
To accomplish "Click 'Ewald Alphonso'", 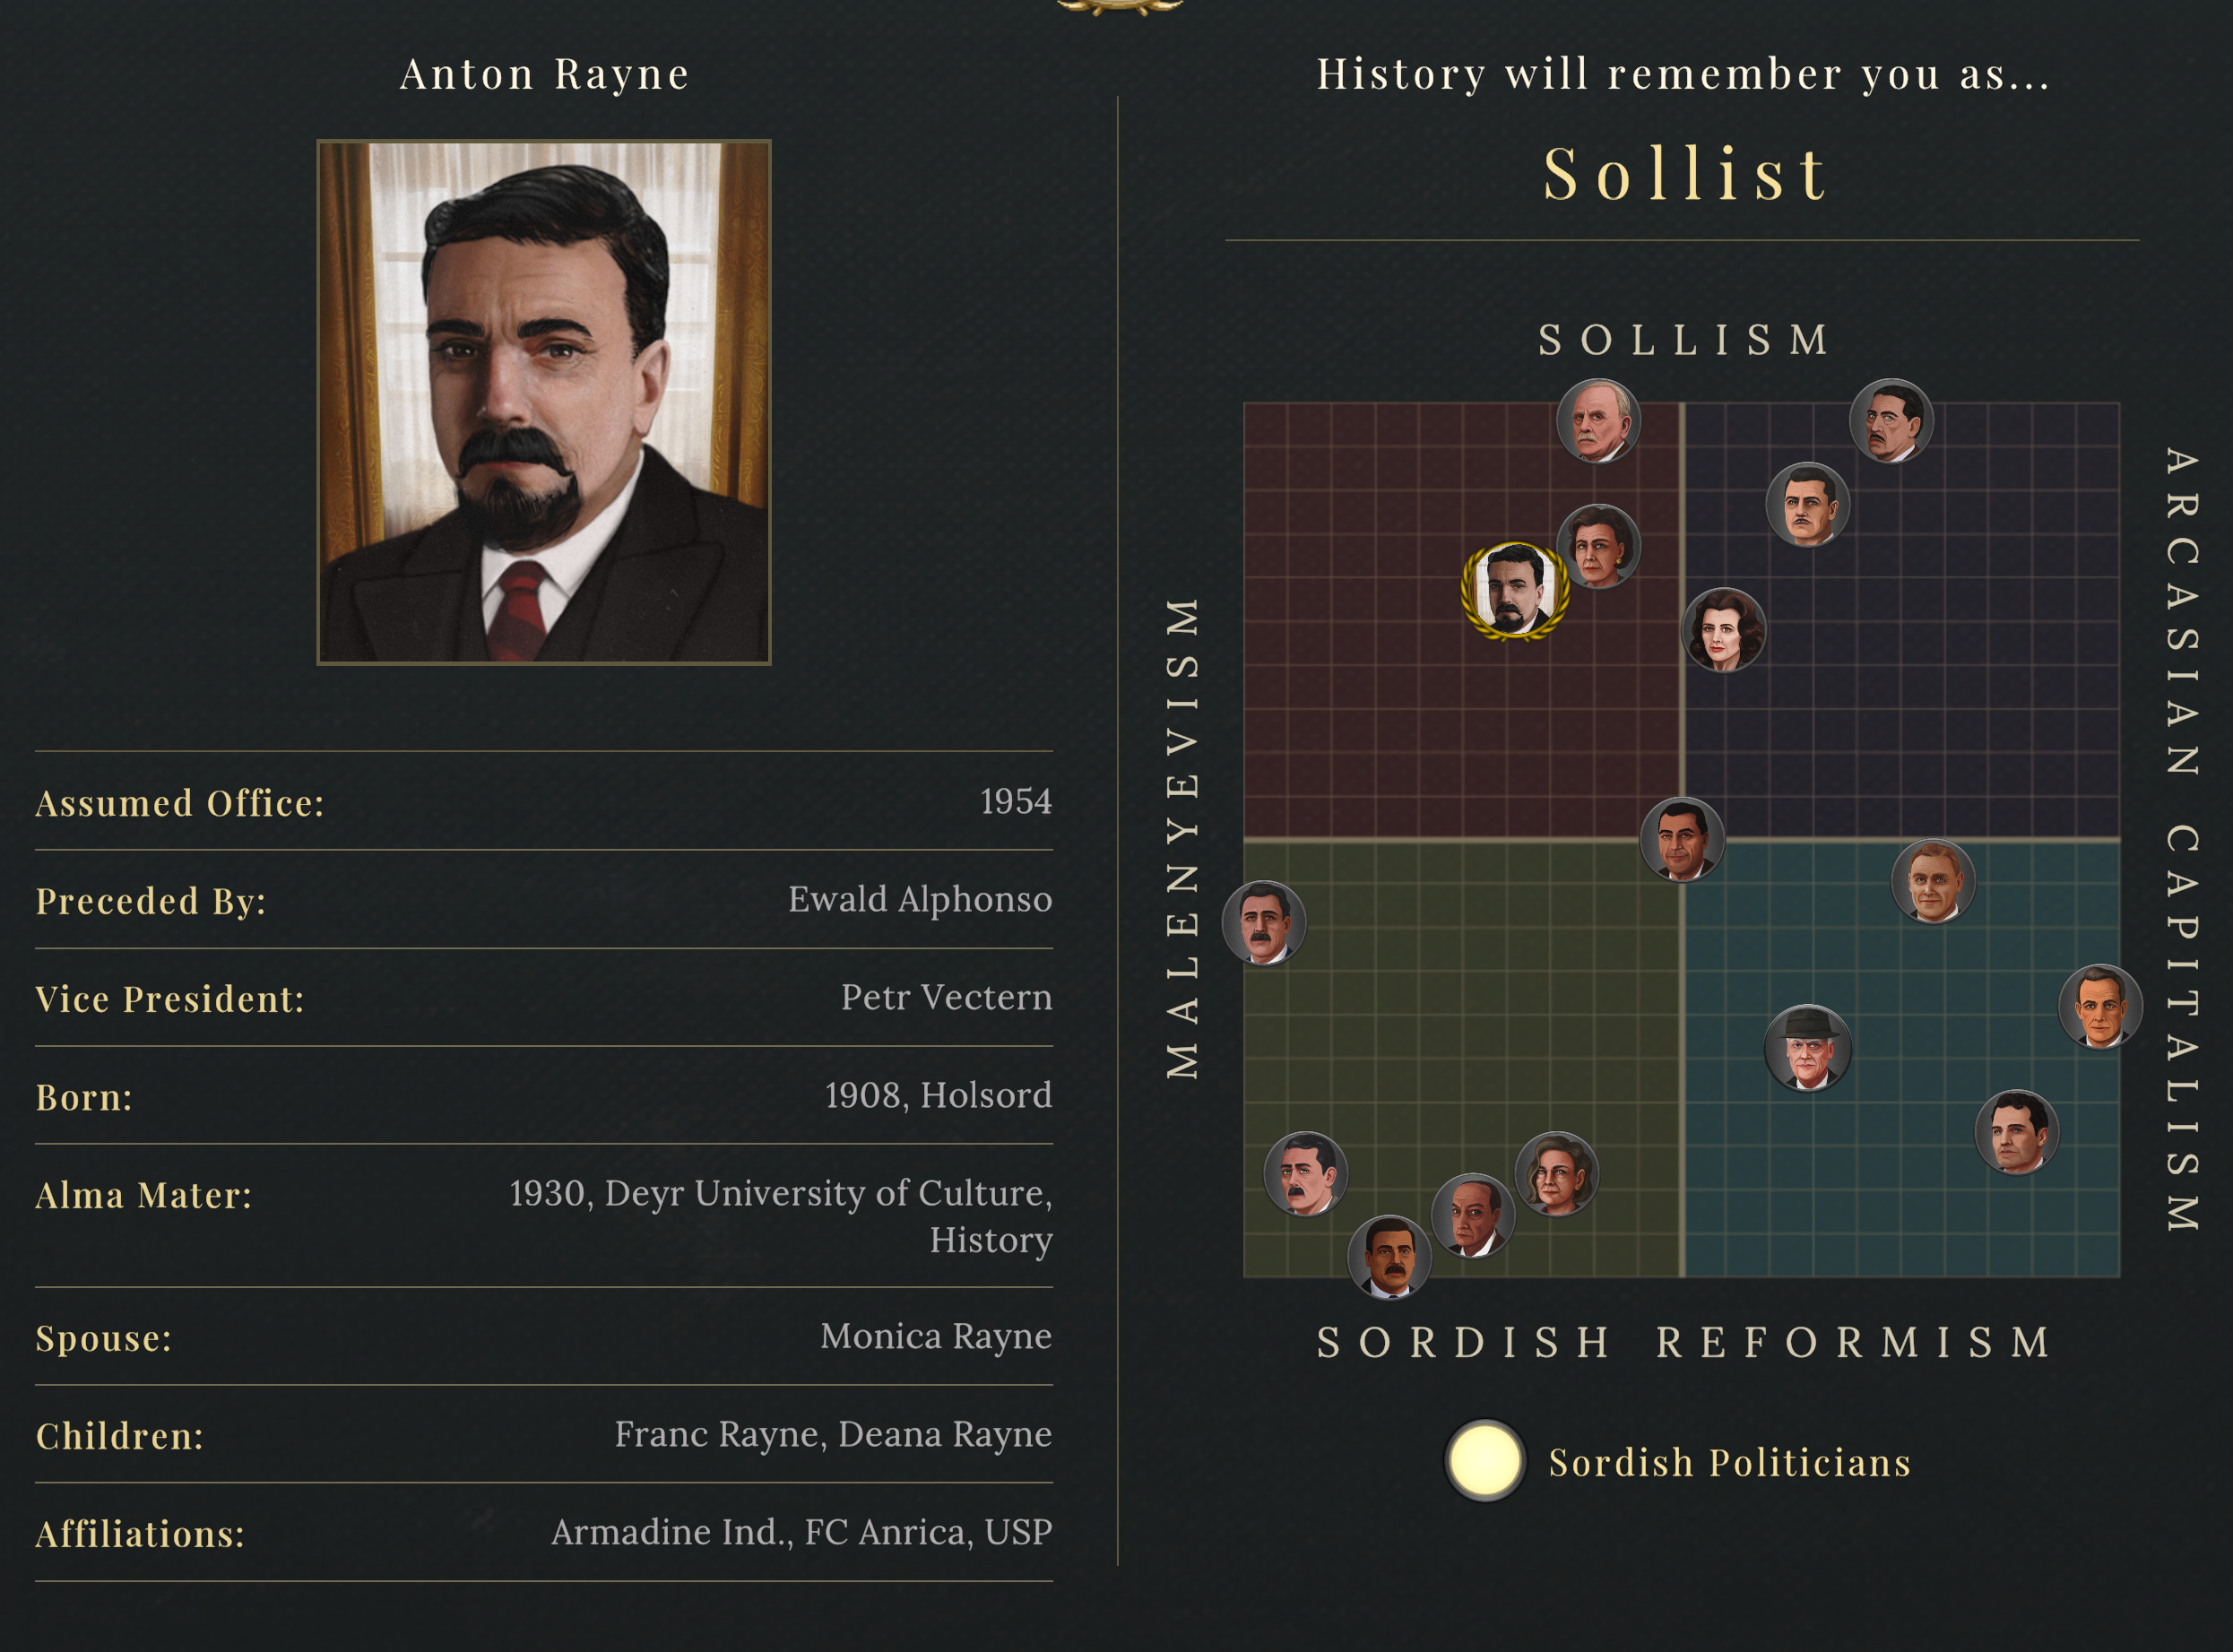I will pyautogui.click(x=920, y=900).
